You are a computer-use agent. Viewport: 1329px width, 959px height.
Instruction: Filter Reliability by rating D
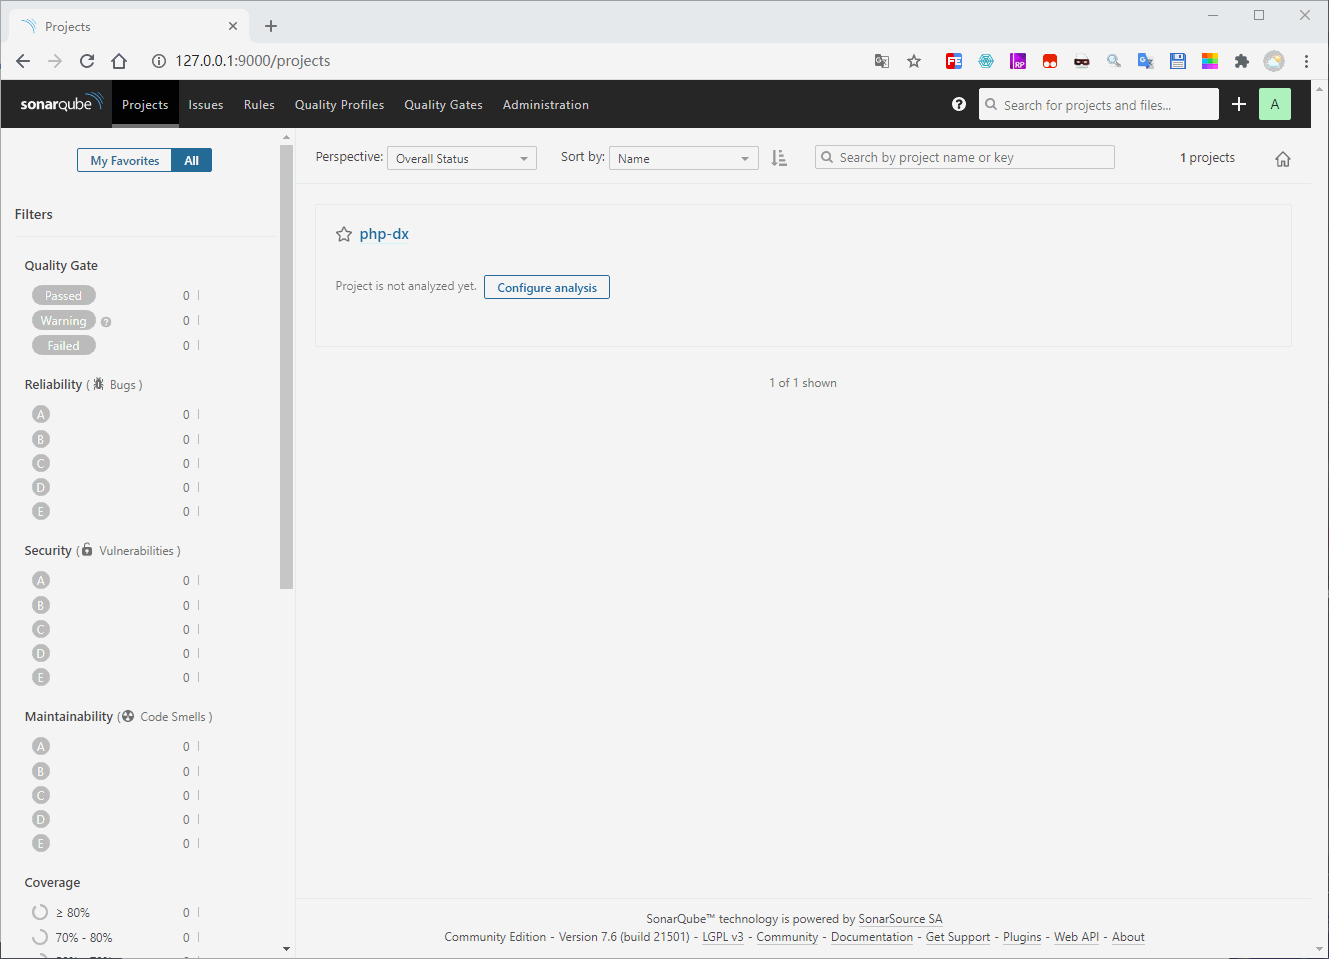click(x=41, y=487)
